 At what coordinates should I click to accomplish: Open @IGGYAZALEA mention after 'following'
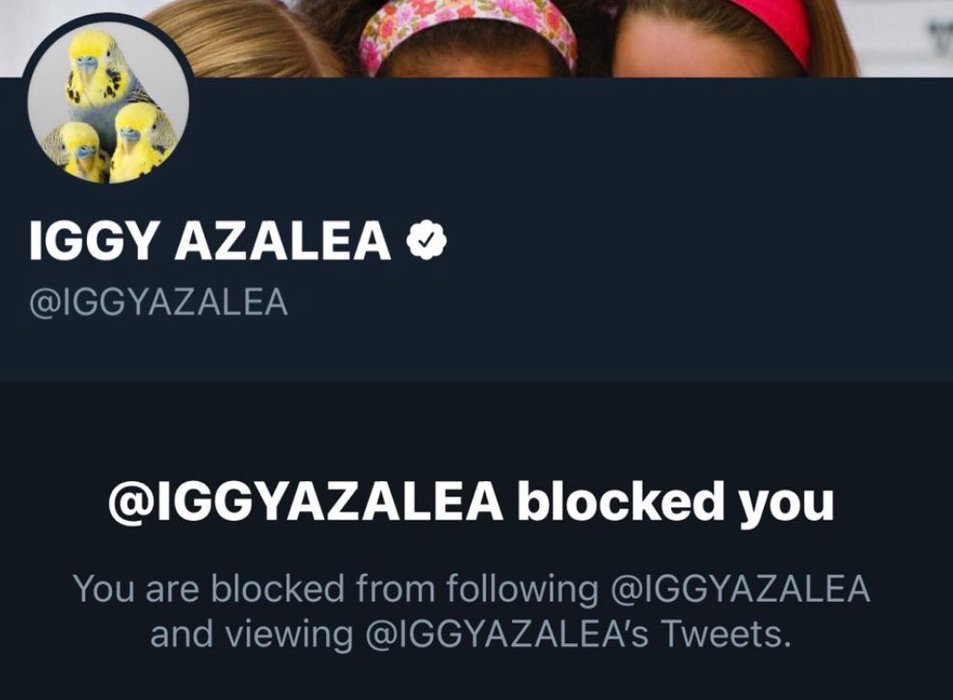tap(740, 589)
